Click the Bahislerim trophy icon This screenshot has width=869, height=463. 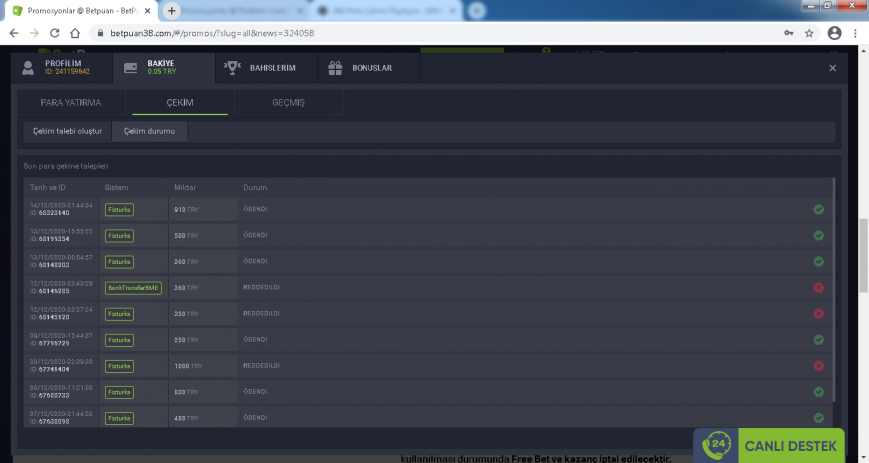232,68
